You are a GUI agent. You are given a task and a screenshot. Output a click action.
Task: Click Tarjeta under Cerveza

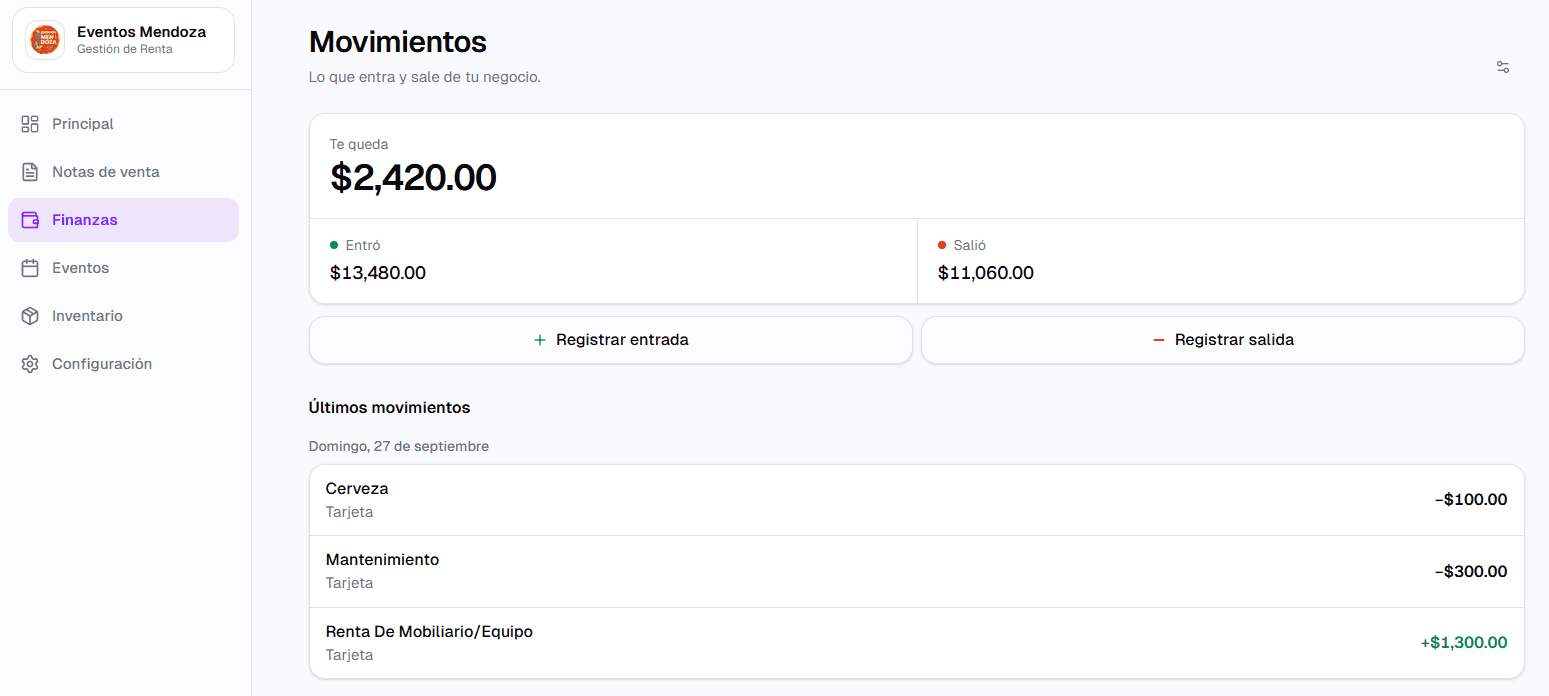349,512
